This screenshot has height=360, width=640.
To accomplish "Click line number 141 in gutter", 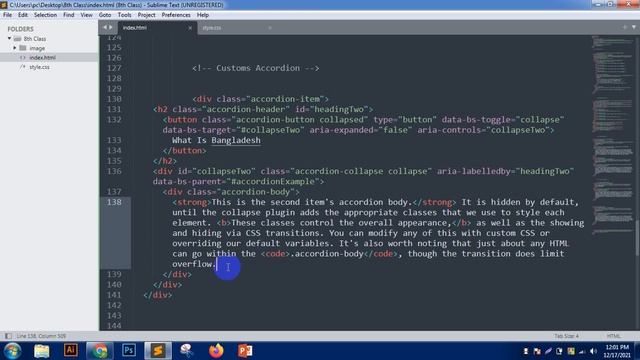I will tap(114, 295).
